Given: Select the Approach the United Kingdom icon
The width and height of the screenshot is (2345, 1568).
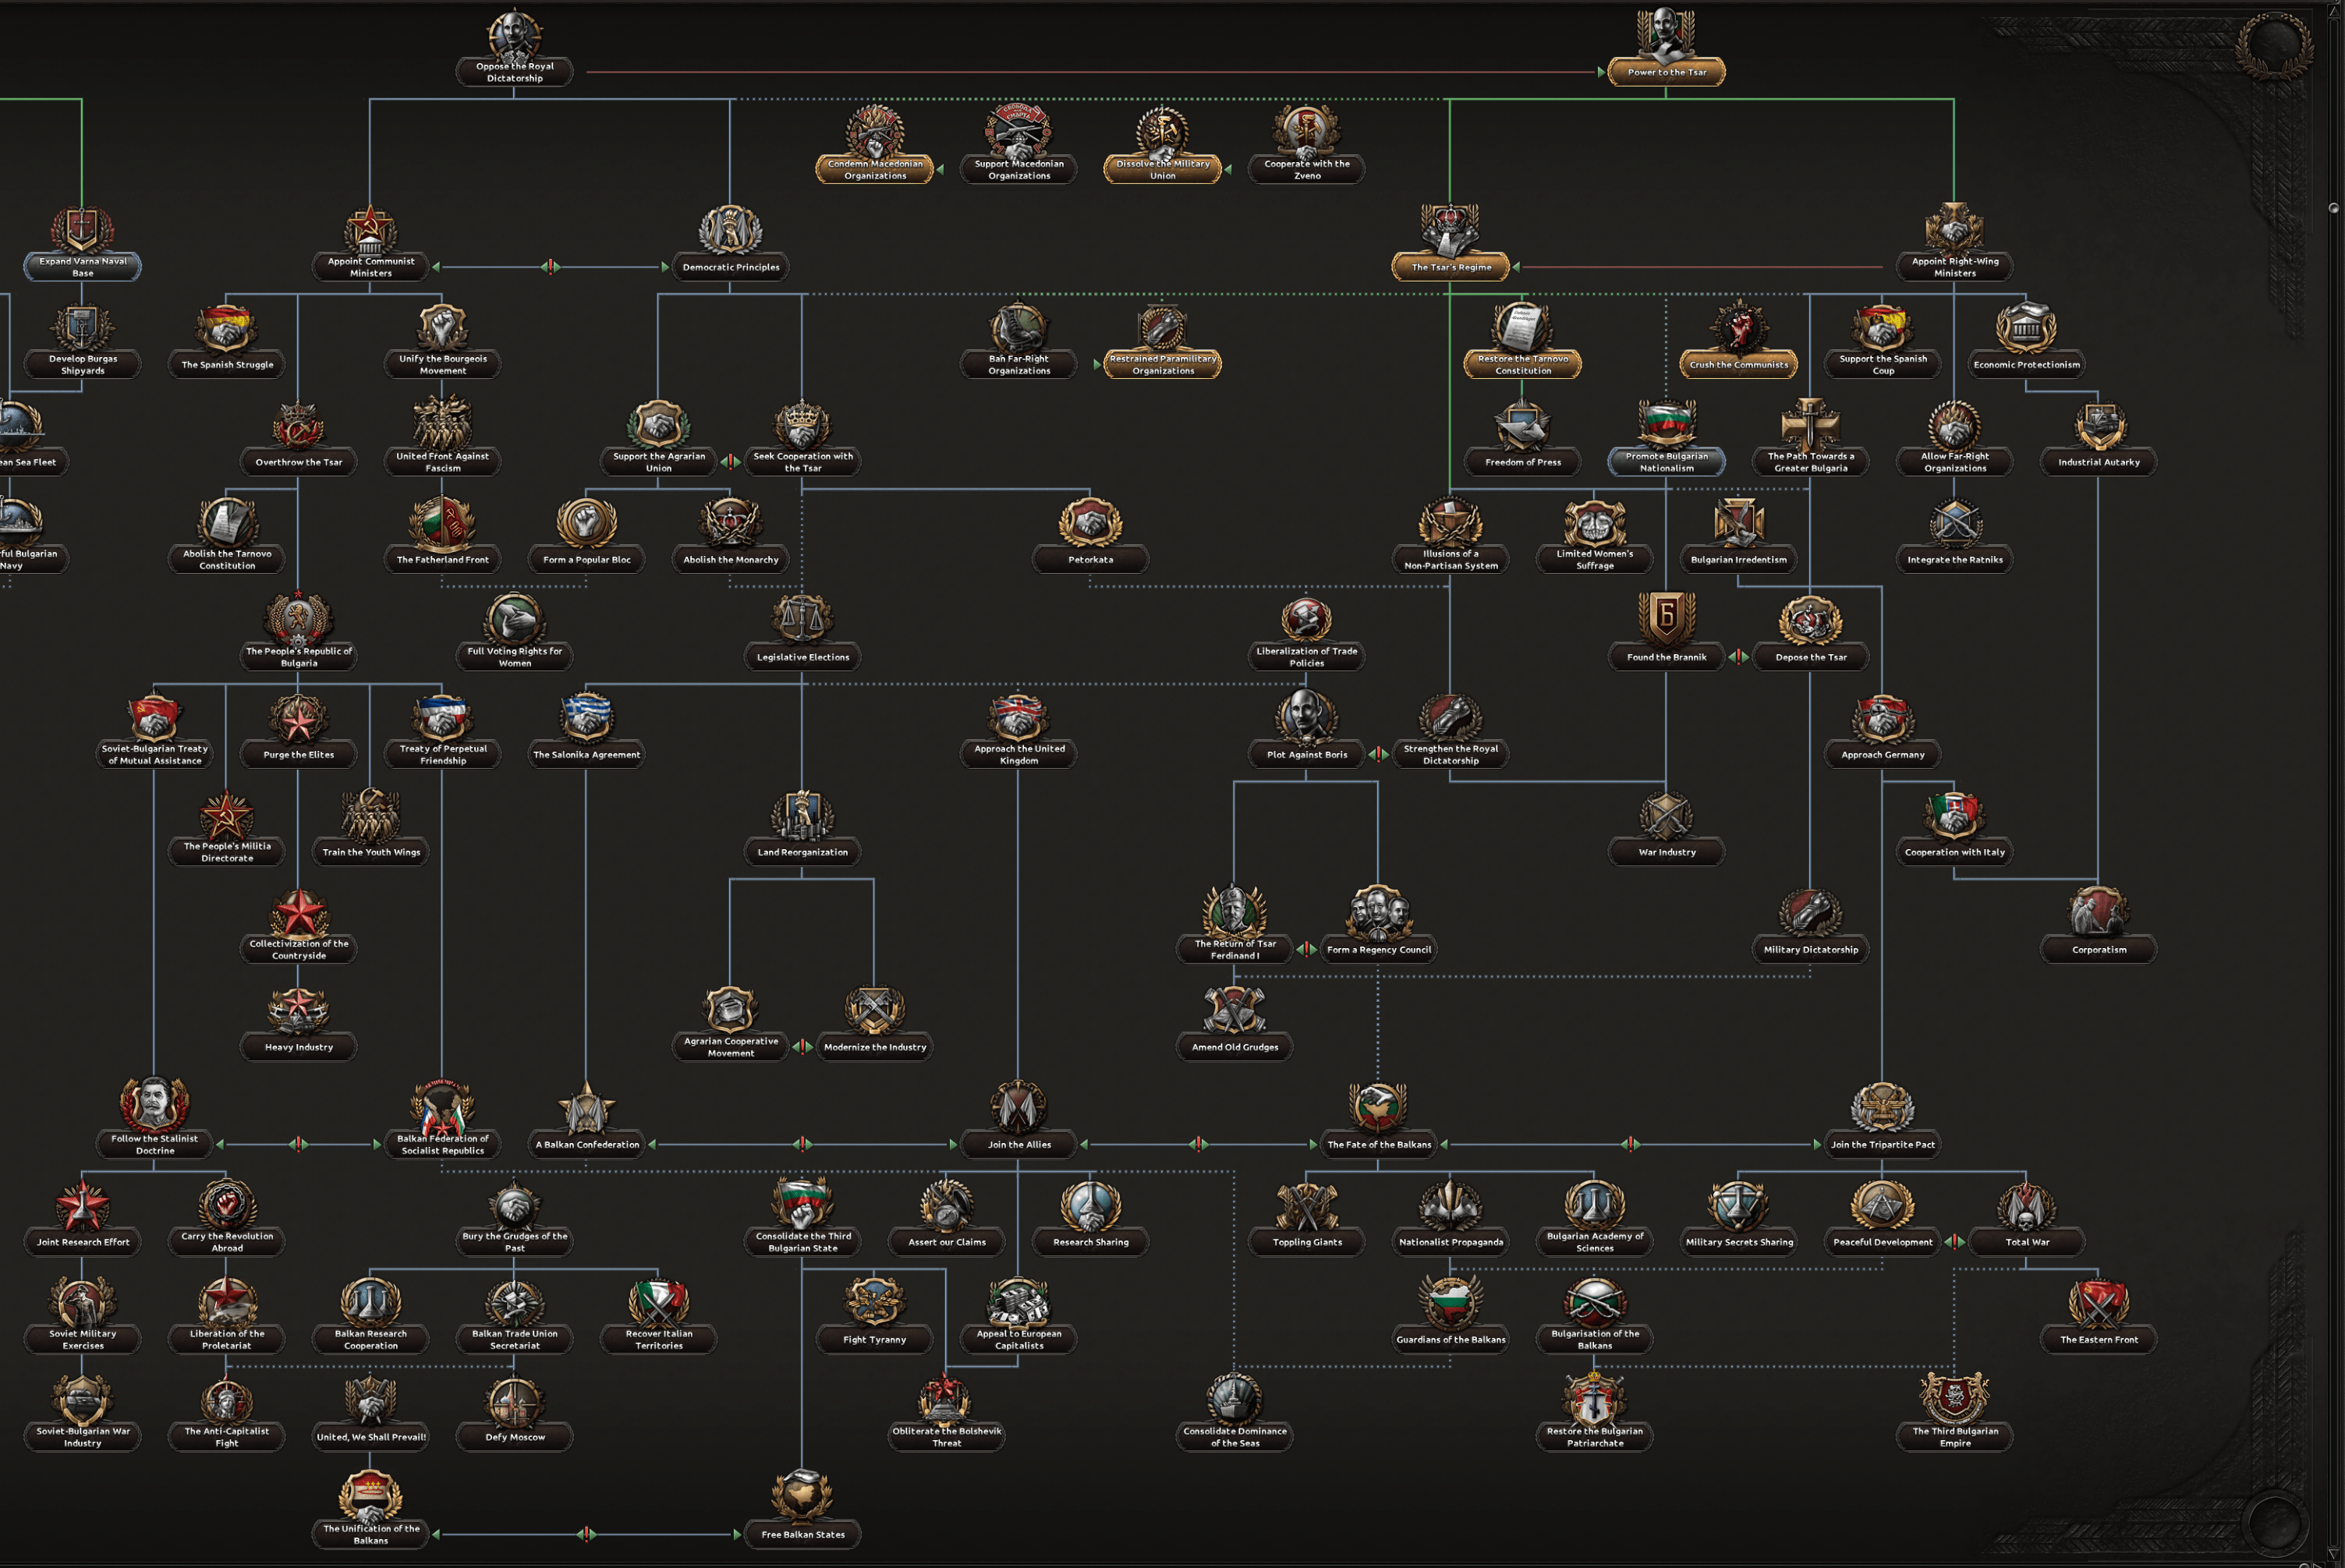Looking at the screenshot, I should tap(1018, 716).
